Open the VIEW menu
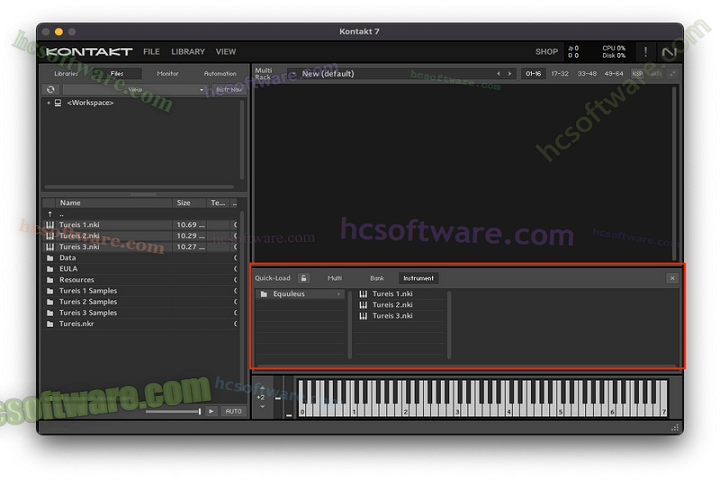Viewport: 720px width, 480px height. 225,52
